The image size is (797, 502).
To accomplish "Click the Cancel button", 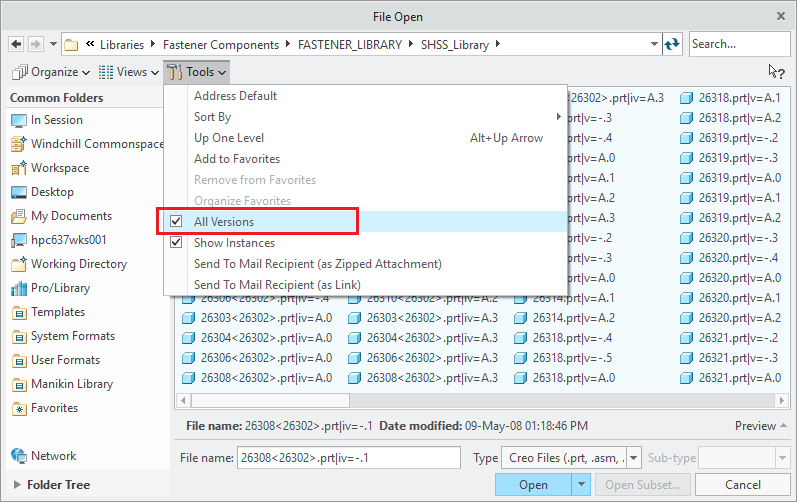I will click(743, 485).
